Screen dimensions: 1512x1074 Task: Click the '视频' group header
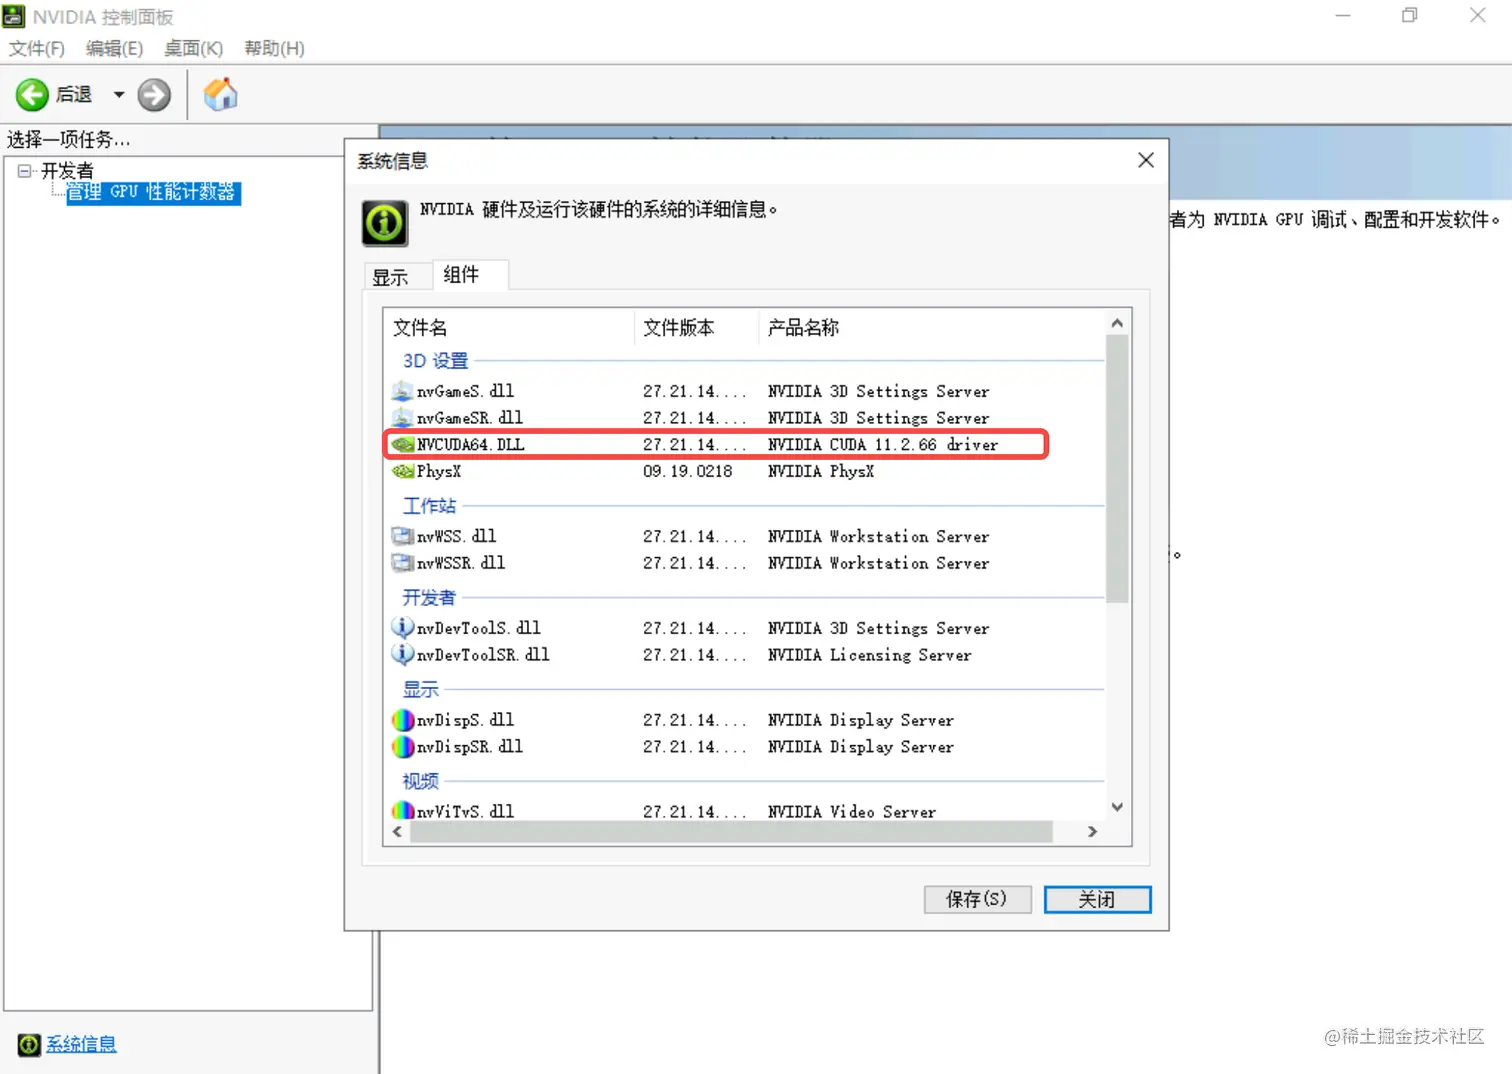(x=421, y=782)
